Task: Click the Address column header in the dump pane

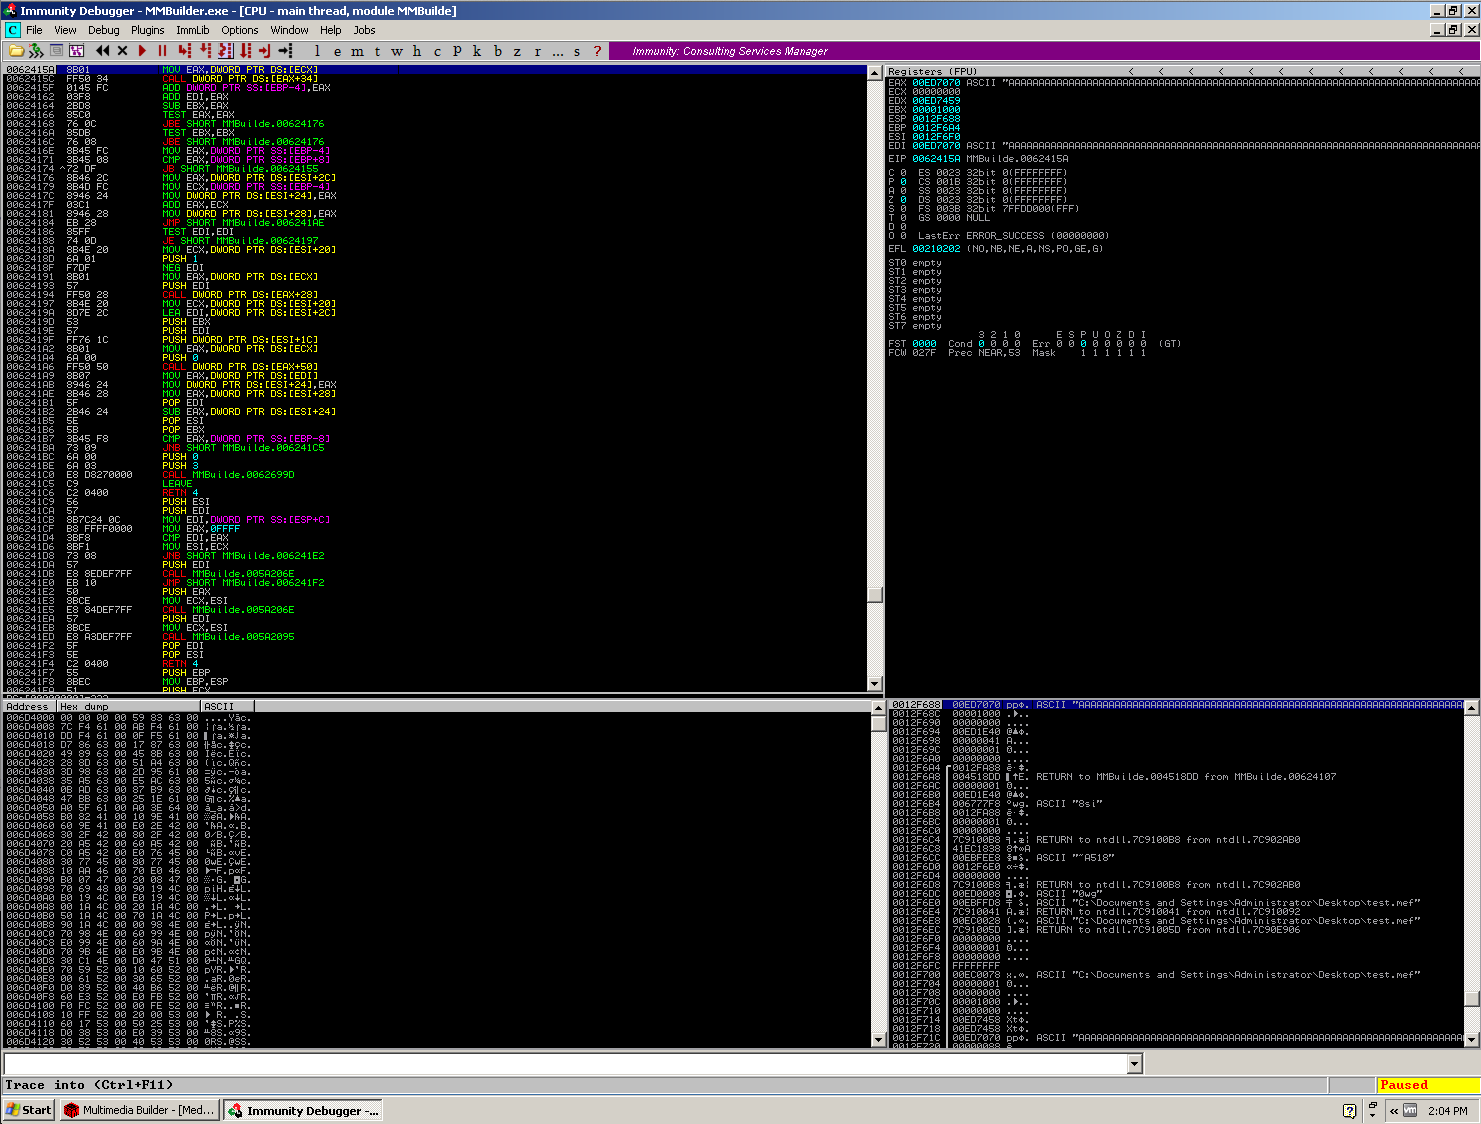Action: click(x=30, y=706)
